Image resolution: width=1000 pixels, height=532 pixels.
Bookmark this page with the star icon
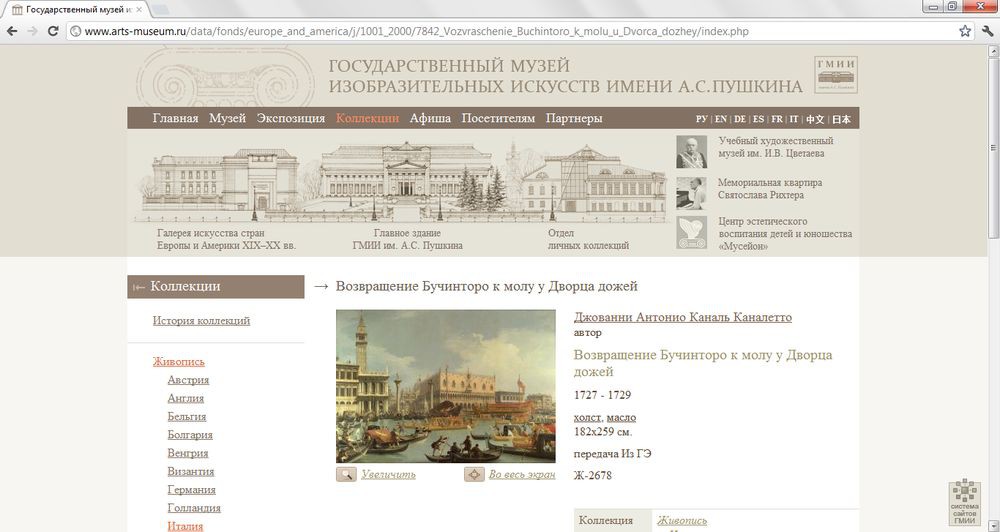(x=965, y=31)
